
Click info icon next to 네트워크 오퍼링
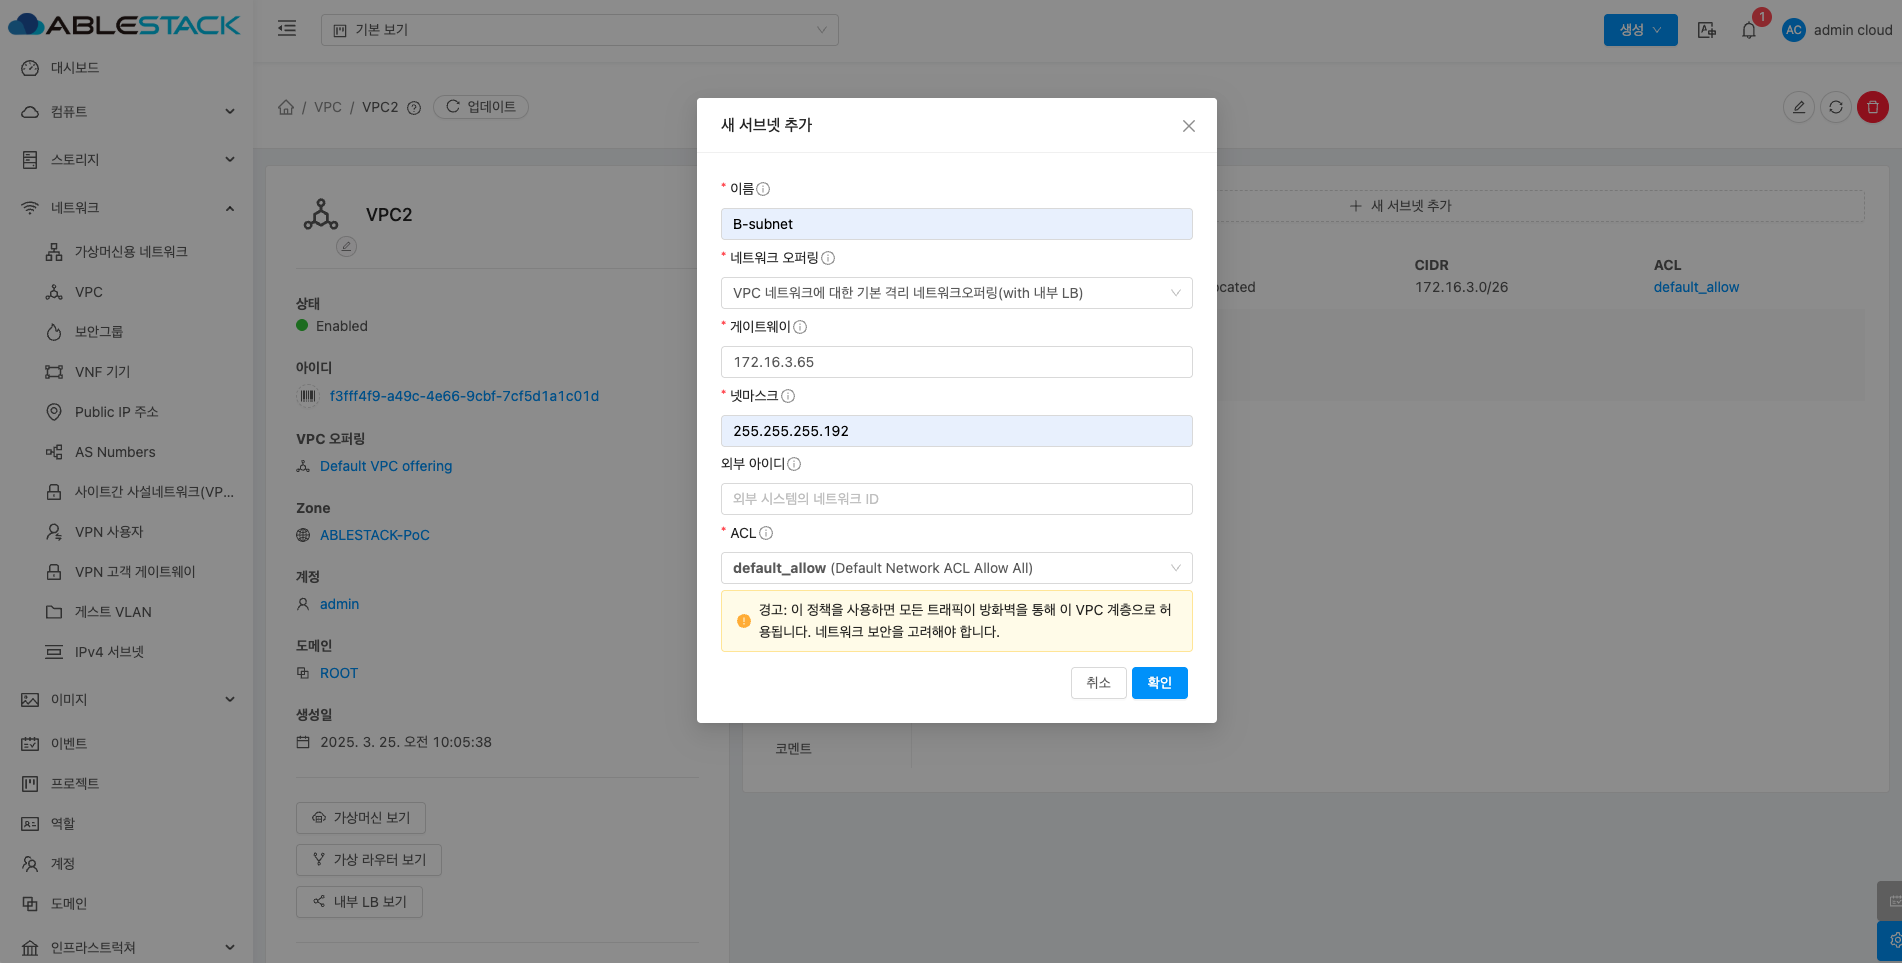[828, 258]
